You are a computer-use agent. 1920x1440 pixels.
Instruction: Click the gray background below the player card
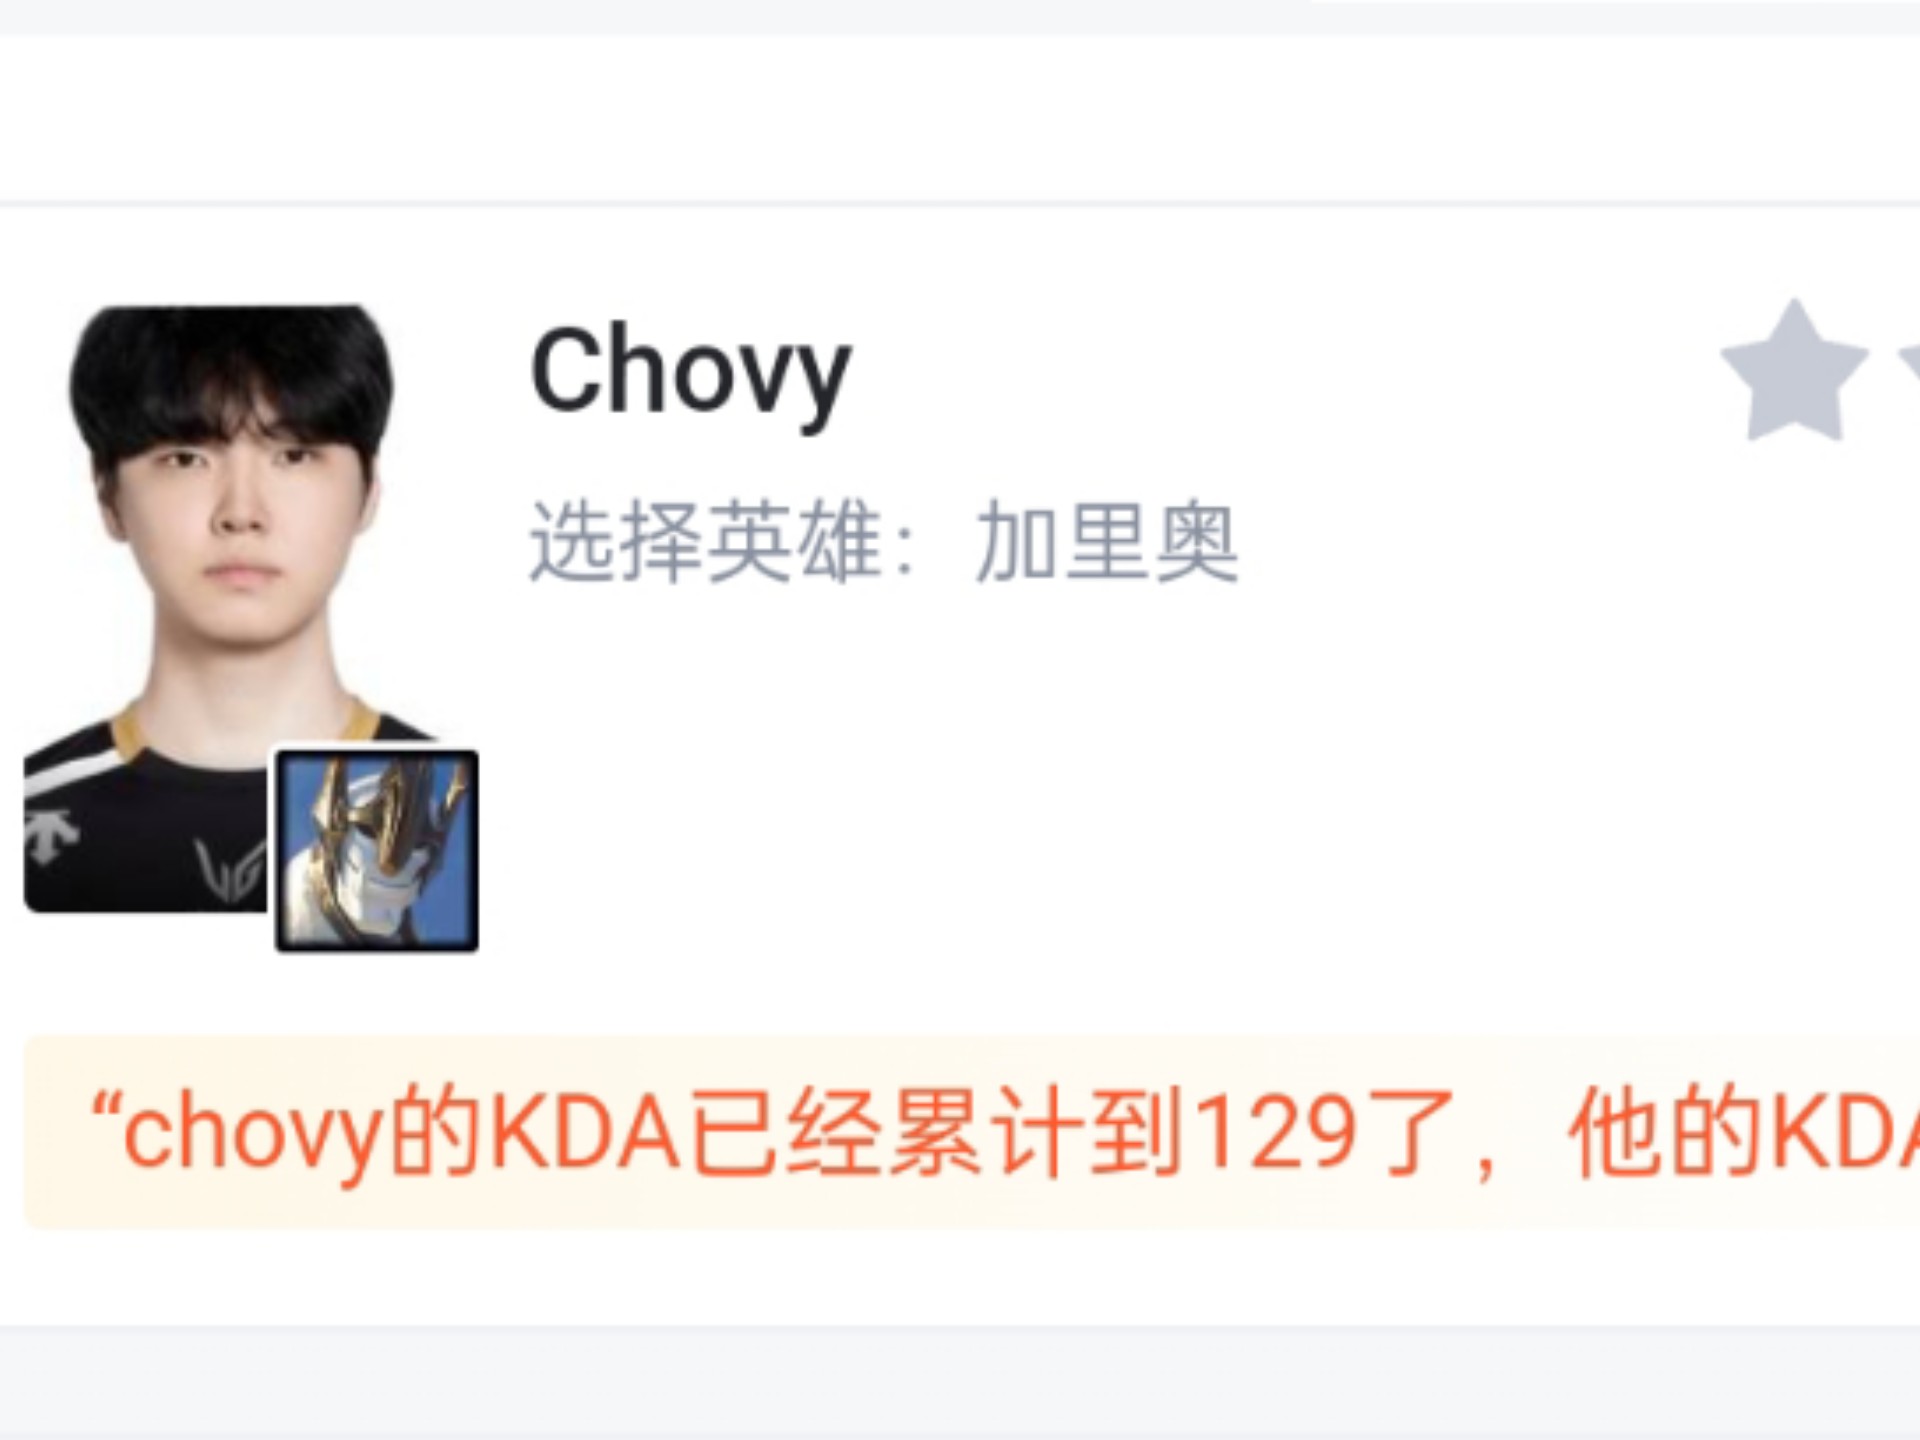pos(960,1384)
